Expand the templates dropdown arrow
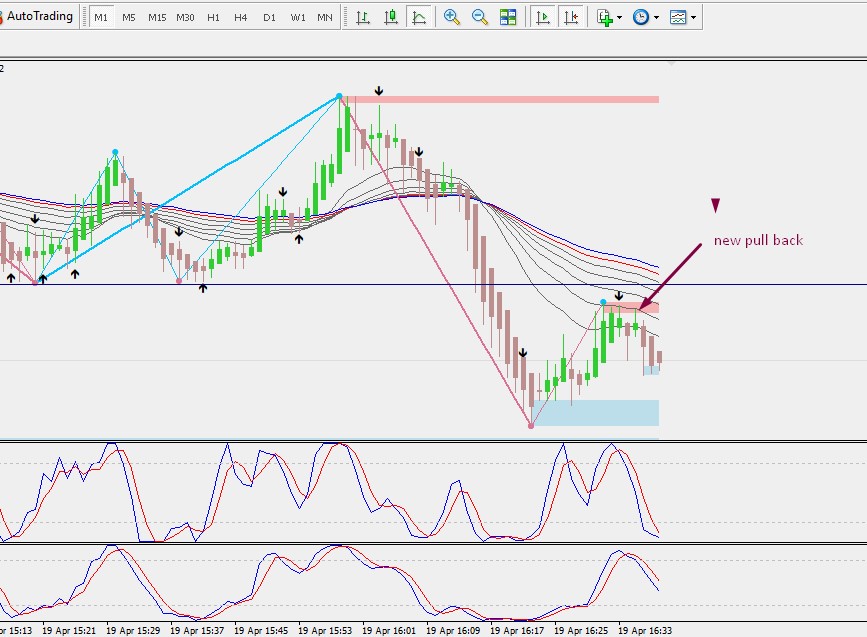867x637 pixels. click(693, 18)
